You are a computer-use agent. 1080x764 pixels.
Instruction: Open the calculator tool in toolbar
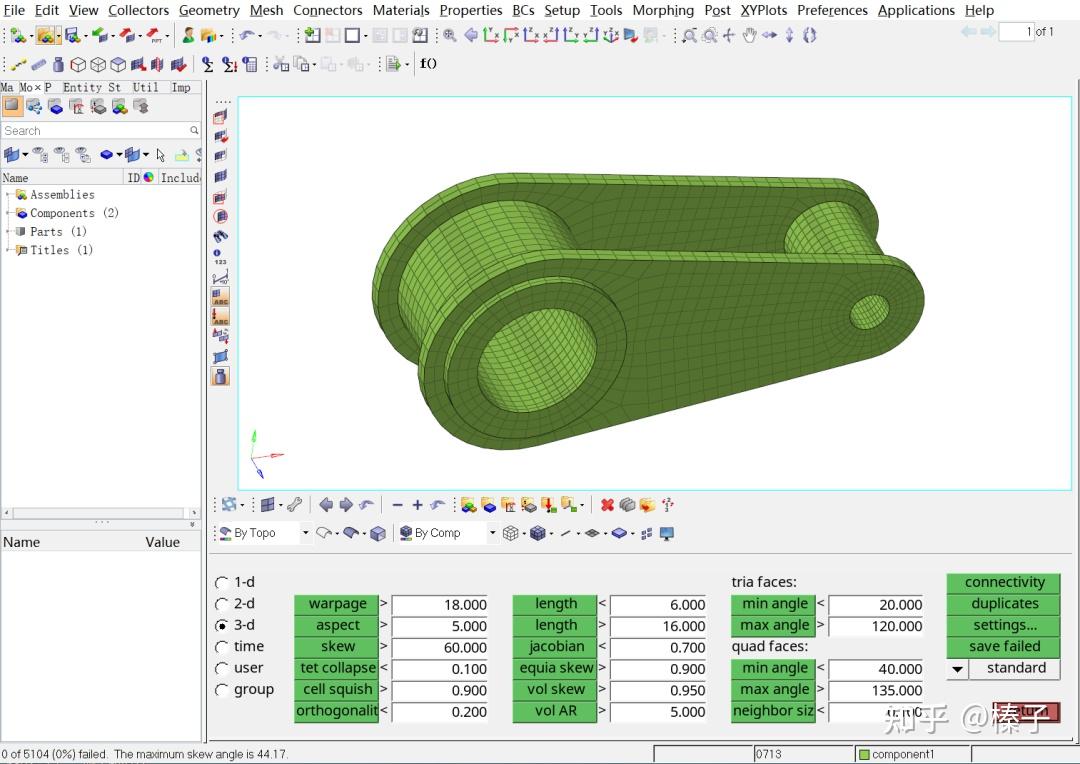click(x=250, y=64)
